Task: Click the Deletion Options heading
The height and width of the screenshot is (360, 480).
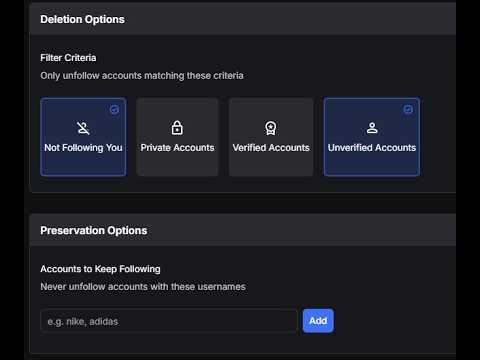Action: pos(82,19)
